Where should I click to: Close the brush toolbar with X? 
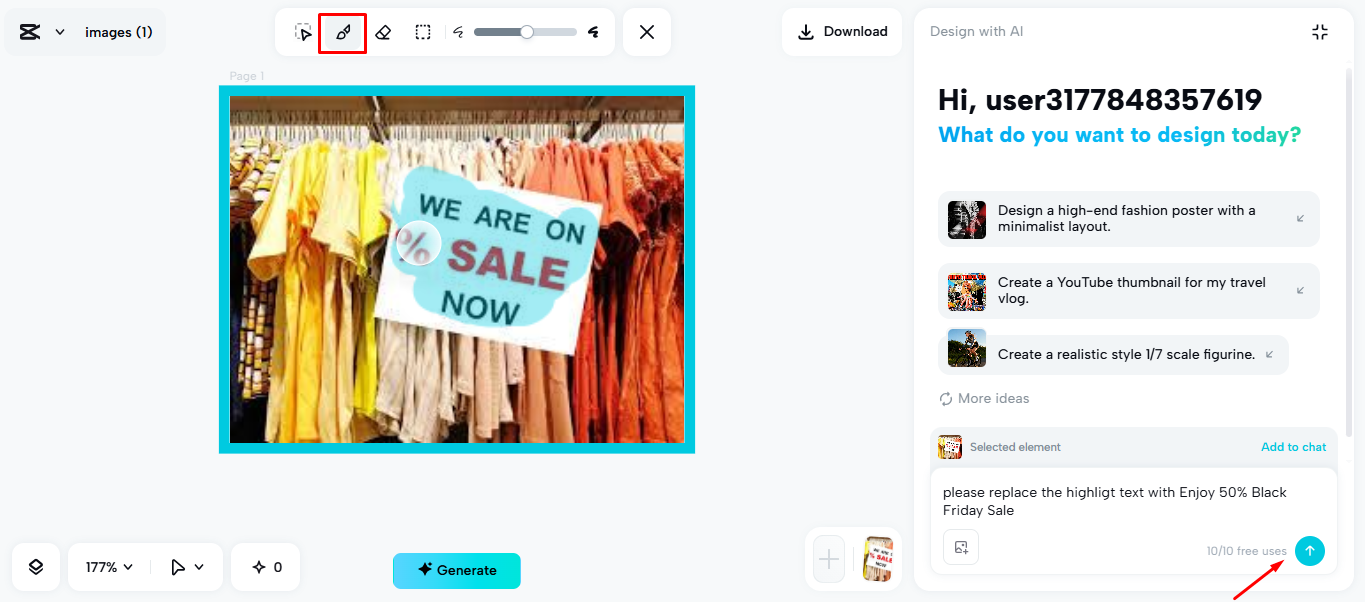click(647, 32)
